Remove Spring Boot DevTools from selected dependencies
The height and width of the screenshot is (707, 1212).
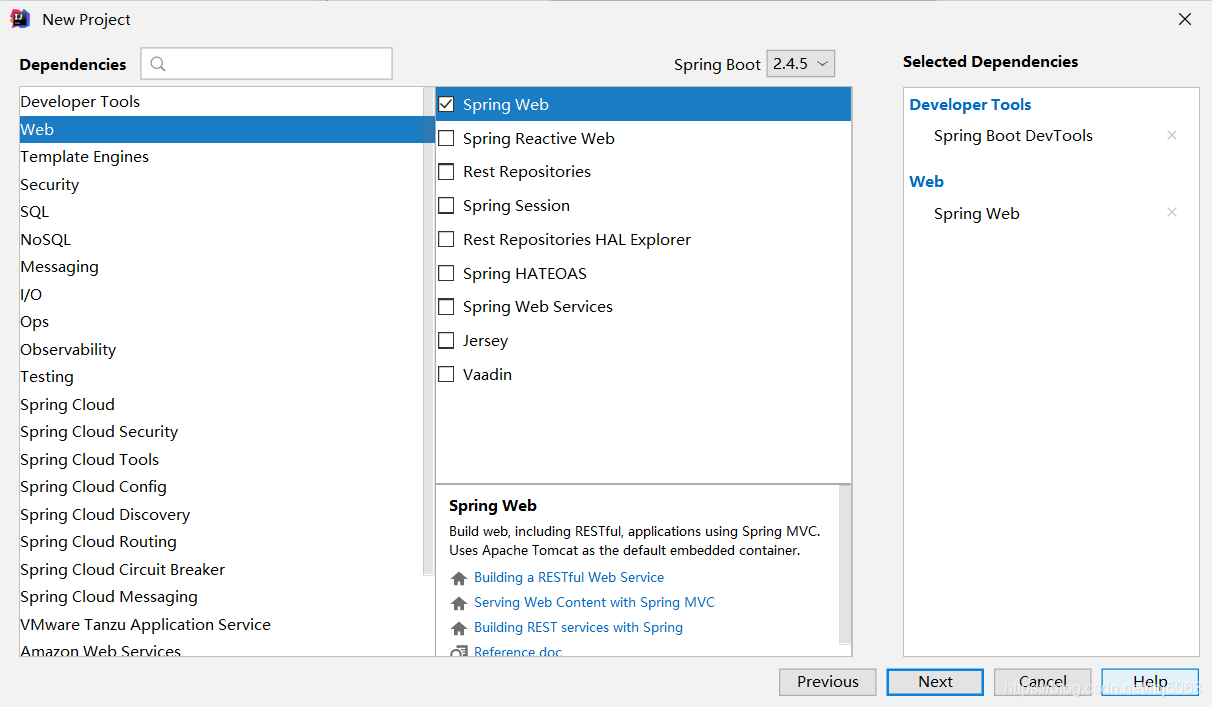[1172, 135]
